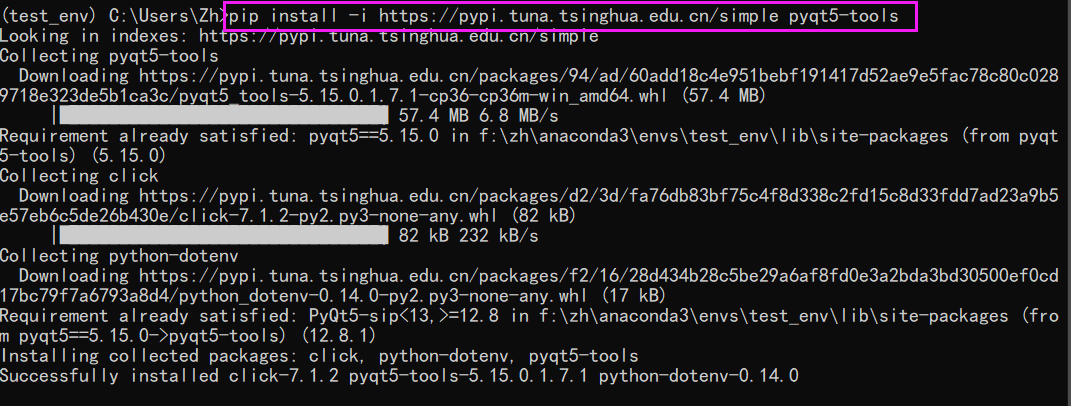Viewport: 1071px width, 406px height.
Task: Click the 'Collecting python-dotenv' line
Action: click(119, 256)
